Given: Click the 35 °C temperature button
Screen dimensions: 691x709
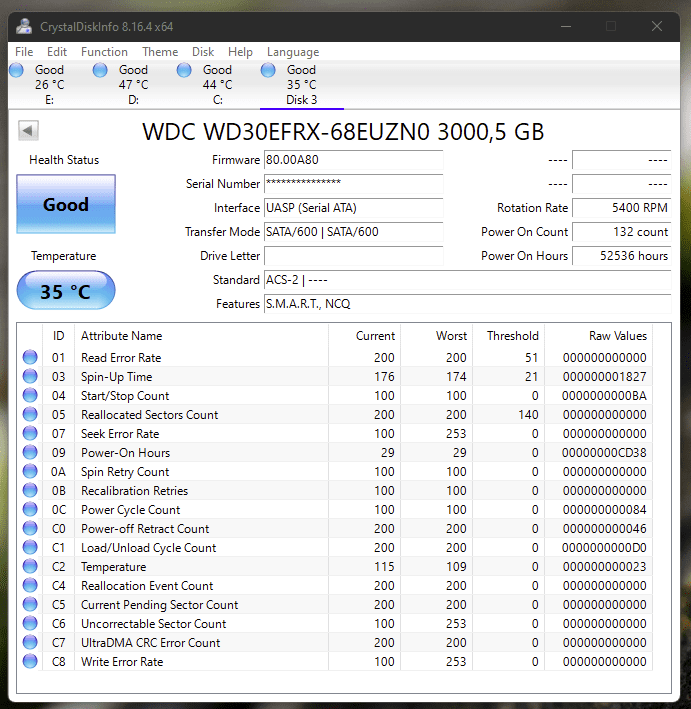Looking at the screenshot, I should pyautogui.click(x=66, y=290).
